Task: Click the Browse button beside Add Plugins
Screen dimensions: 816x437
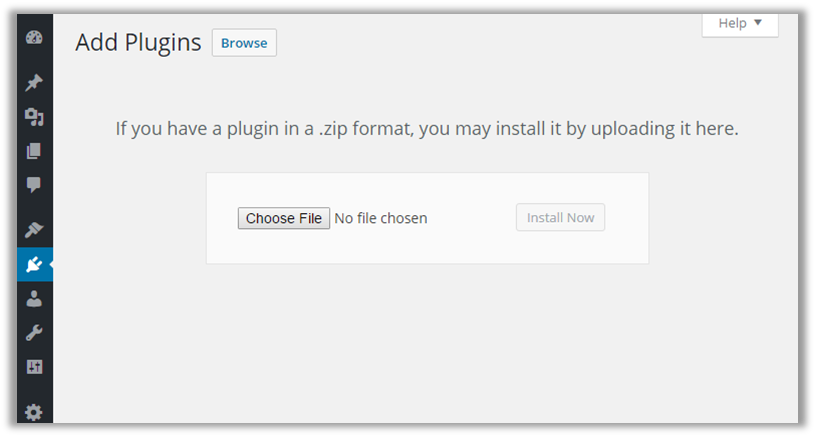Action: [x=244, y=43]
